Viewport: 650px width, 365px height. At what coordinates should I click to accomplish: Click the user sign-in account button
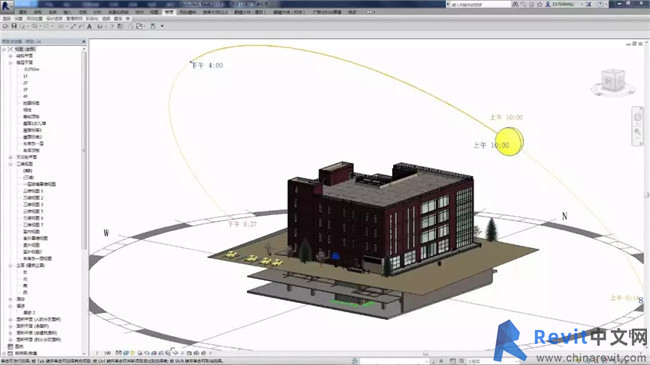(x=561, y=5)
